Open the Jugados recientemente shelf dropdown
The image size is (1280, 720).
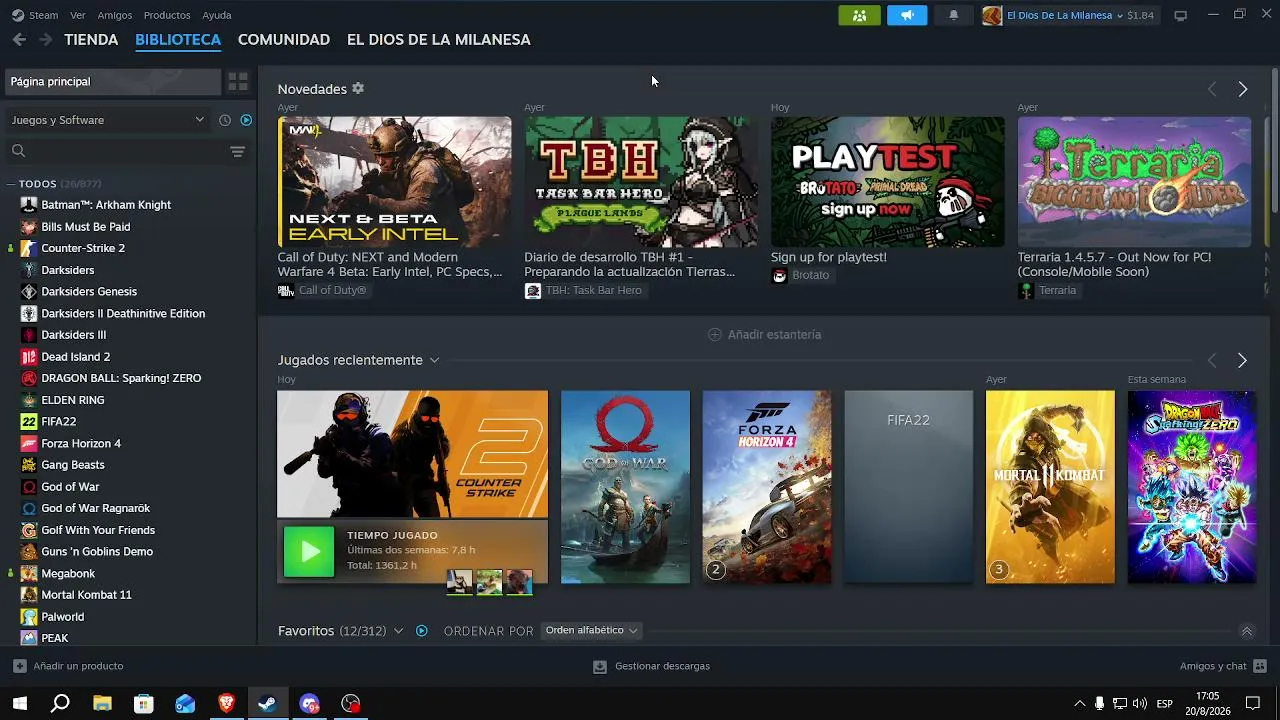[x=434, y=360]
